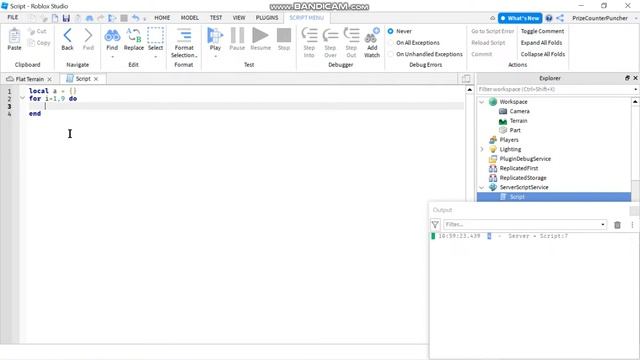The image size is (640, 360).
Task: Select Terrain in the Explorer tree
Action: (x=518, y=121)
